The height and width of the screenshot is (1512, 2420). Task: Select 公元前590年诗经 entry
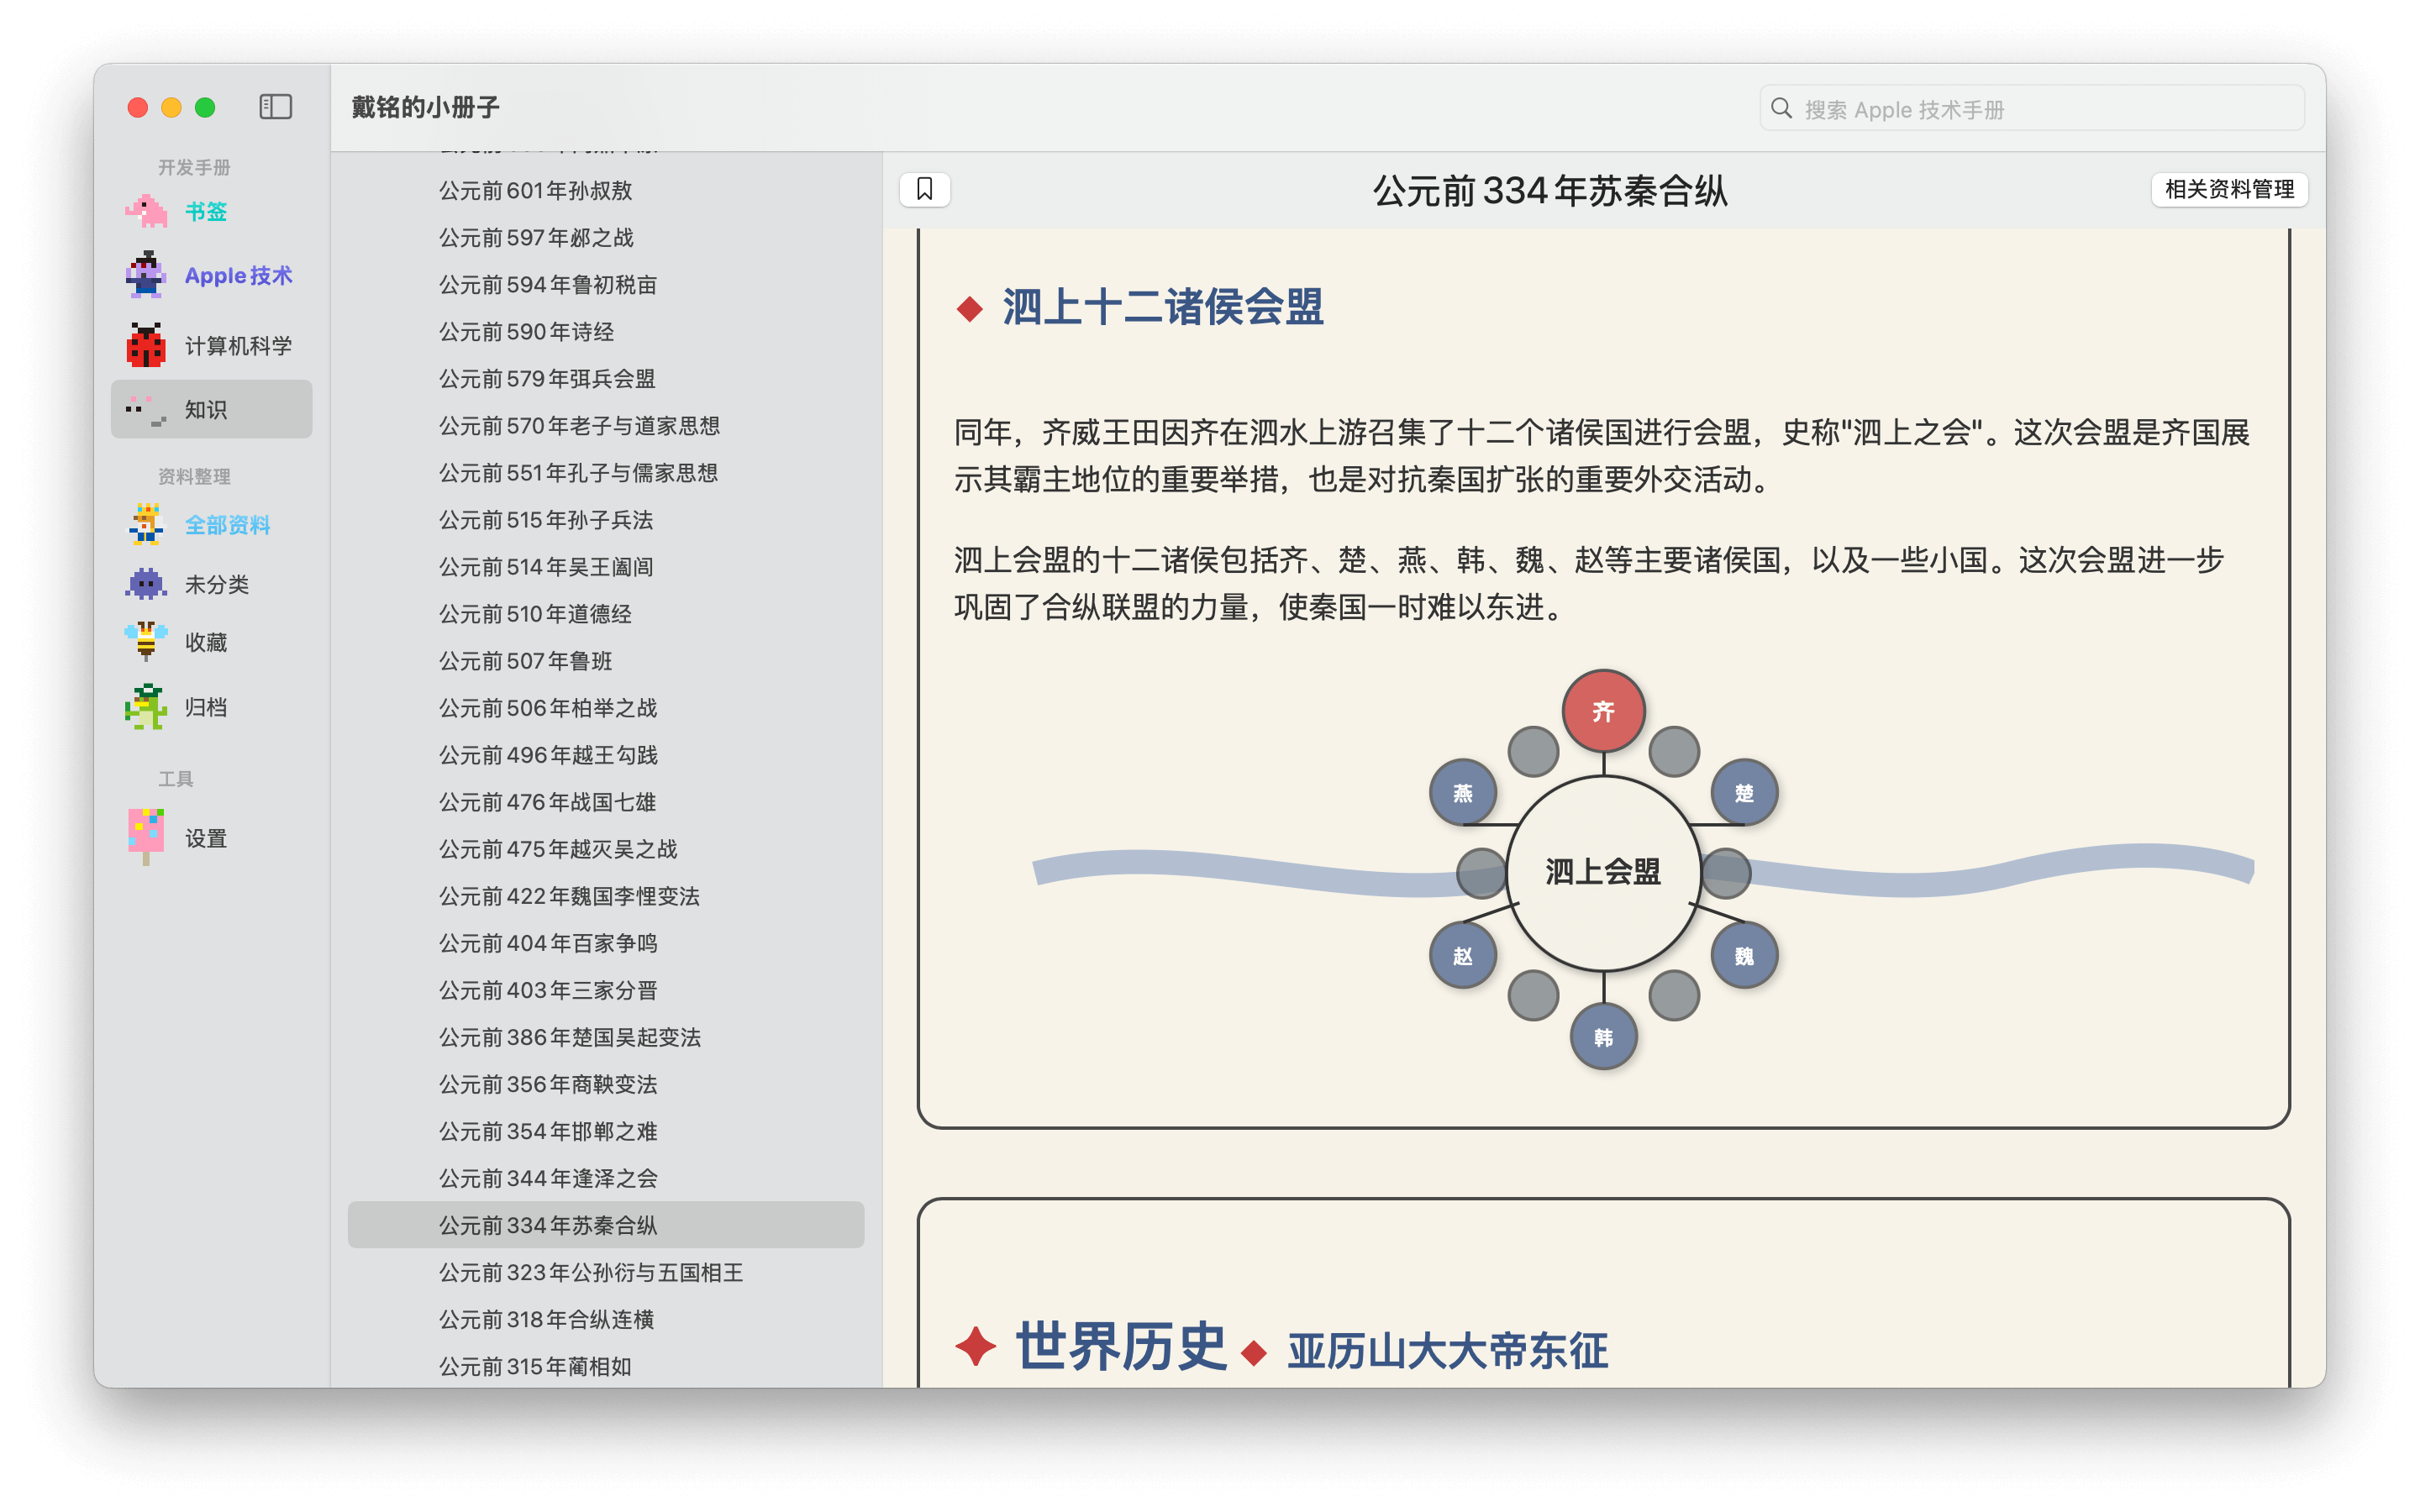[605, 331]
